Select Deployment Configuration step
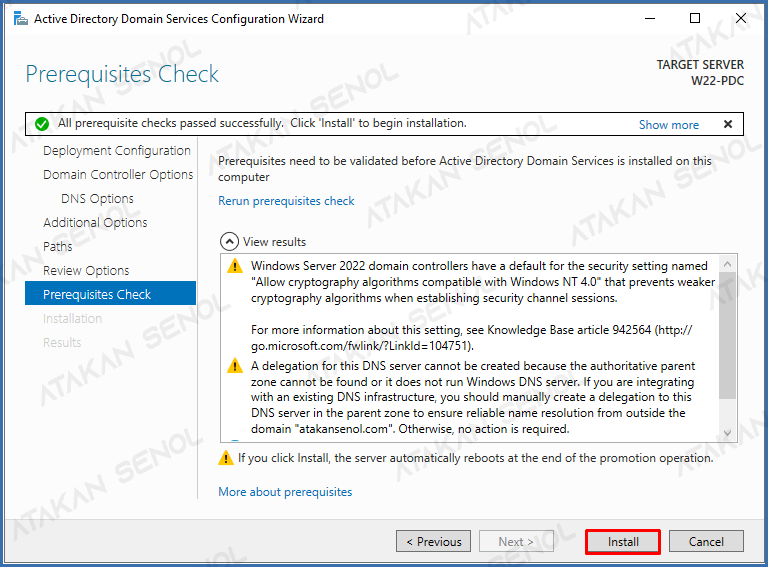Image resolution: width=768 pixels, height=567 pixels. click(x=117, y=151)
